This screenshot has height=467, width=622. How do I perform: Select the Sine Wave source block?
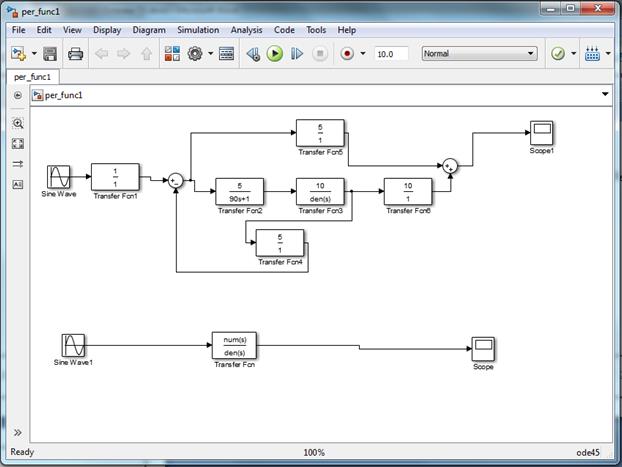tap(59, 177)
